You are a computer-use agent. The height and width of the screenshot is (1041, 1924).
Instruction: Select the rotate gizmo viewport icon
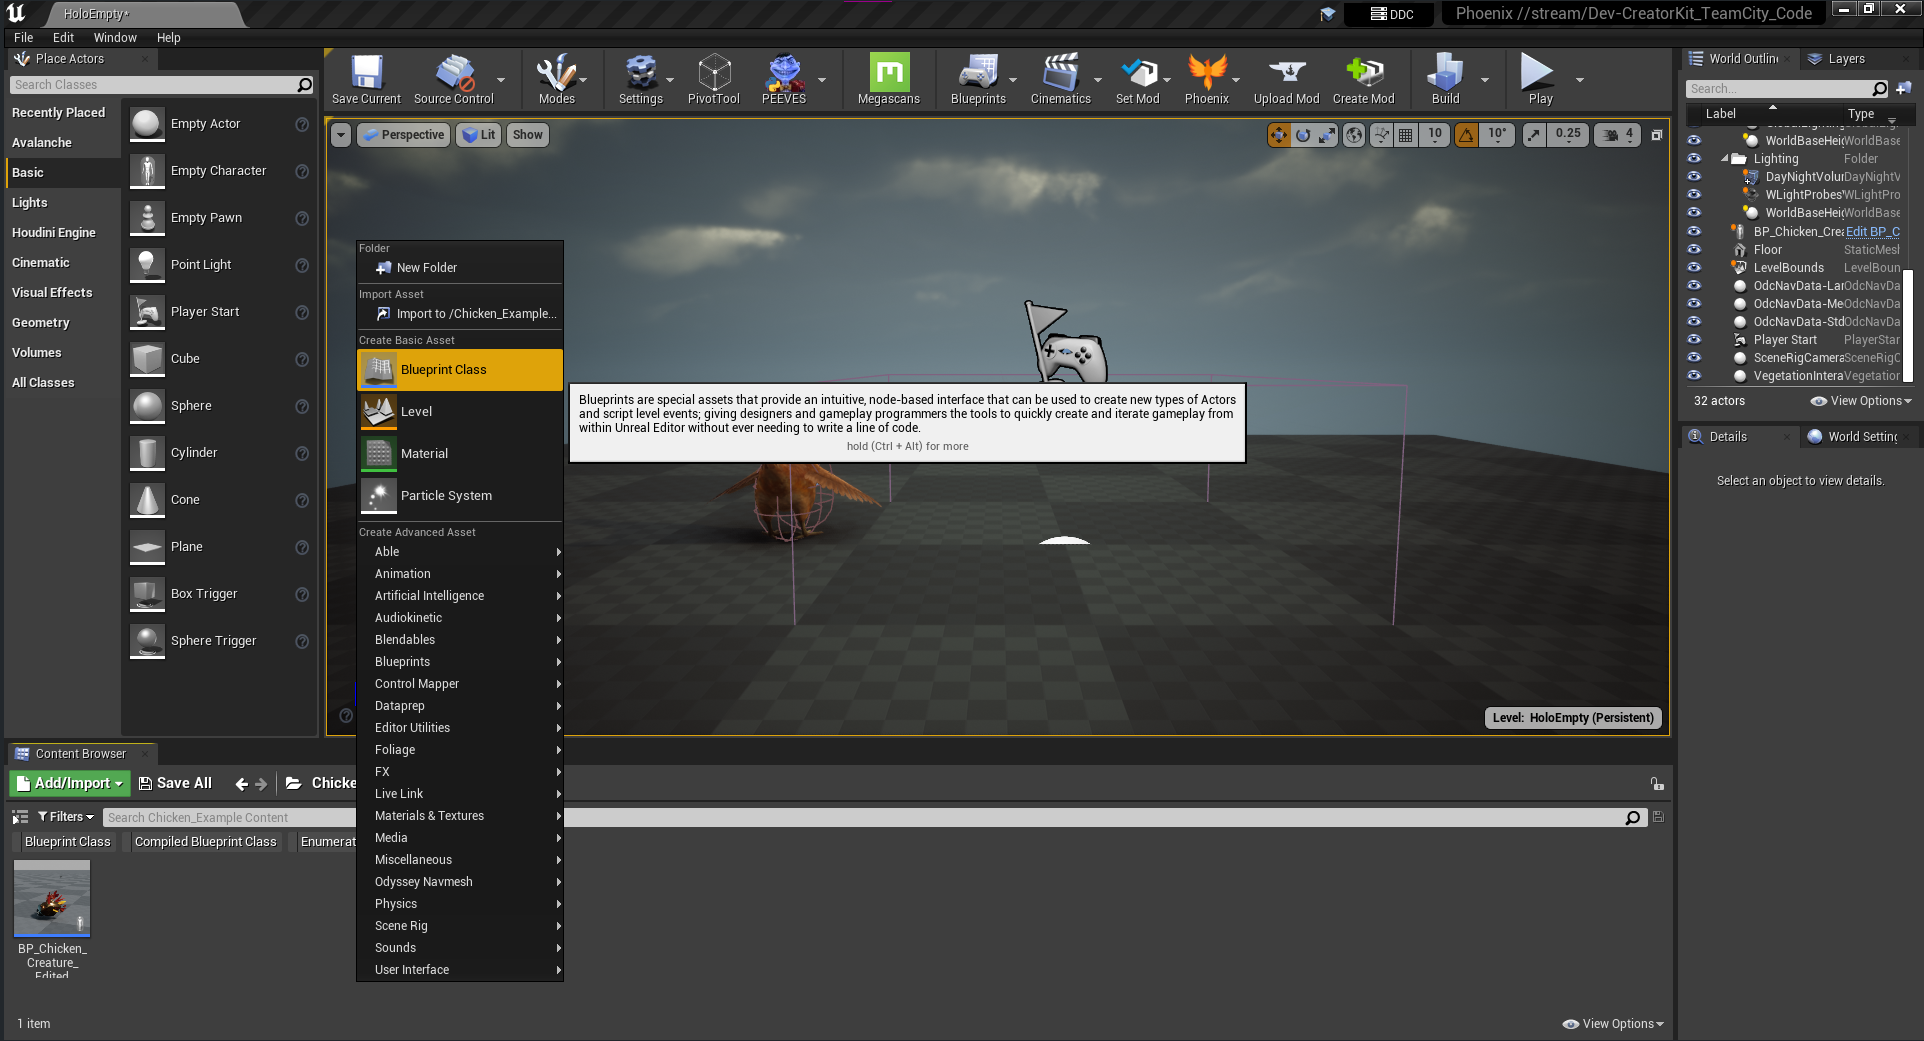(x=1303, y=135)
